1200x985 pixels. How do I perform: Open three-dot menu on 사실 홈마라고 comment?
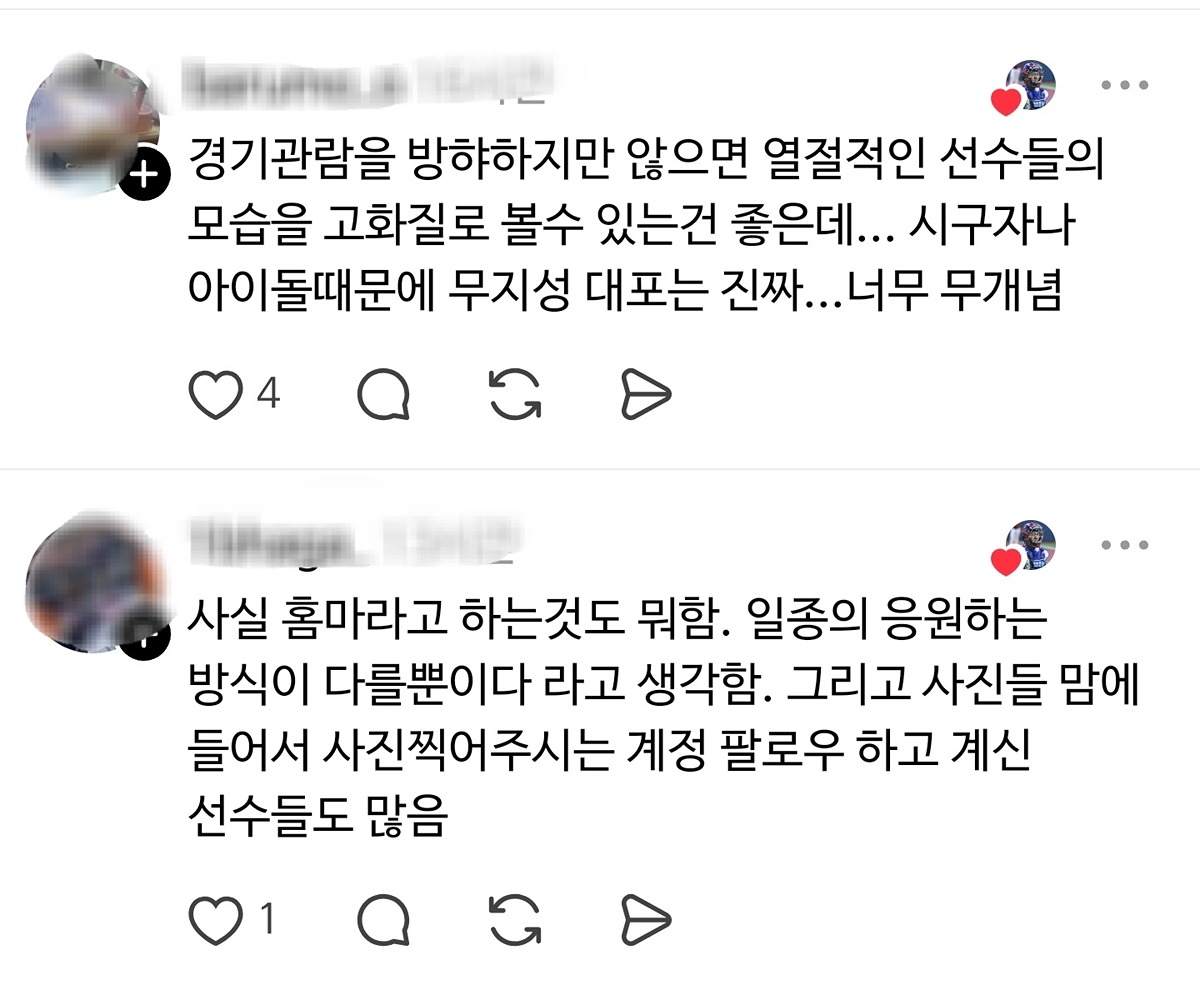tap(1124, 546)
